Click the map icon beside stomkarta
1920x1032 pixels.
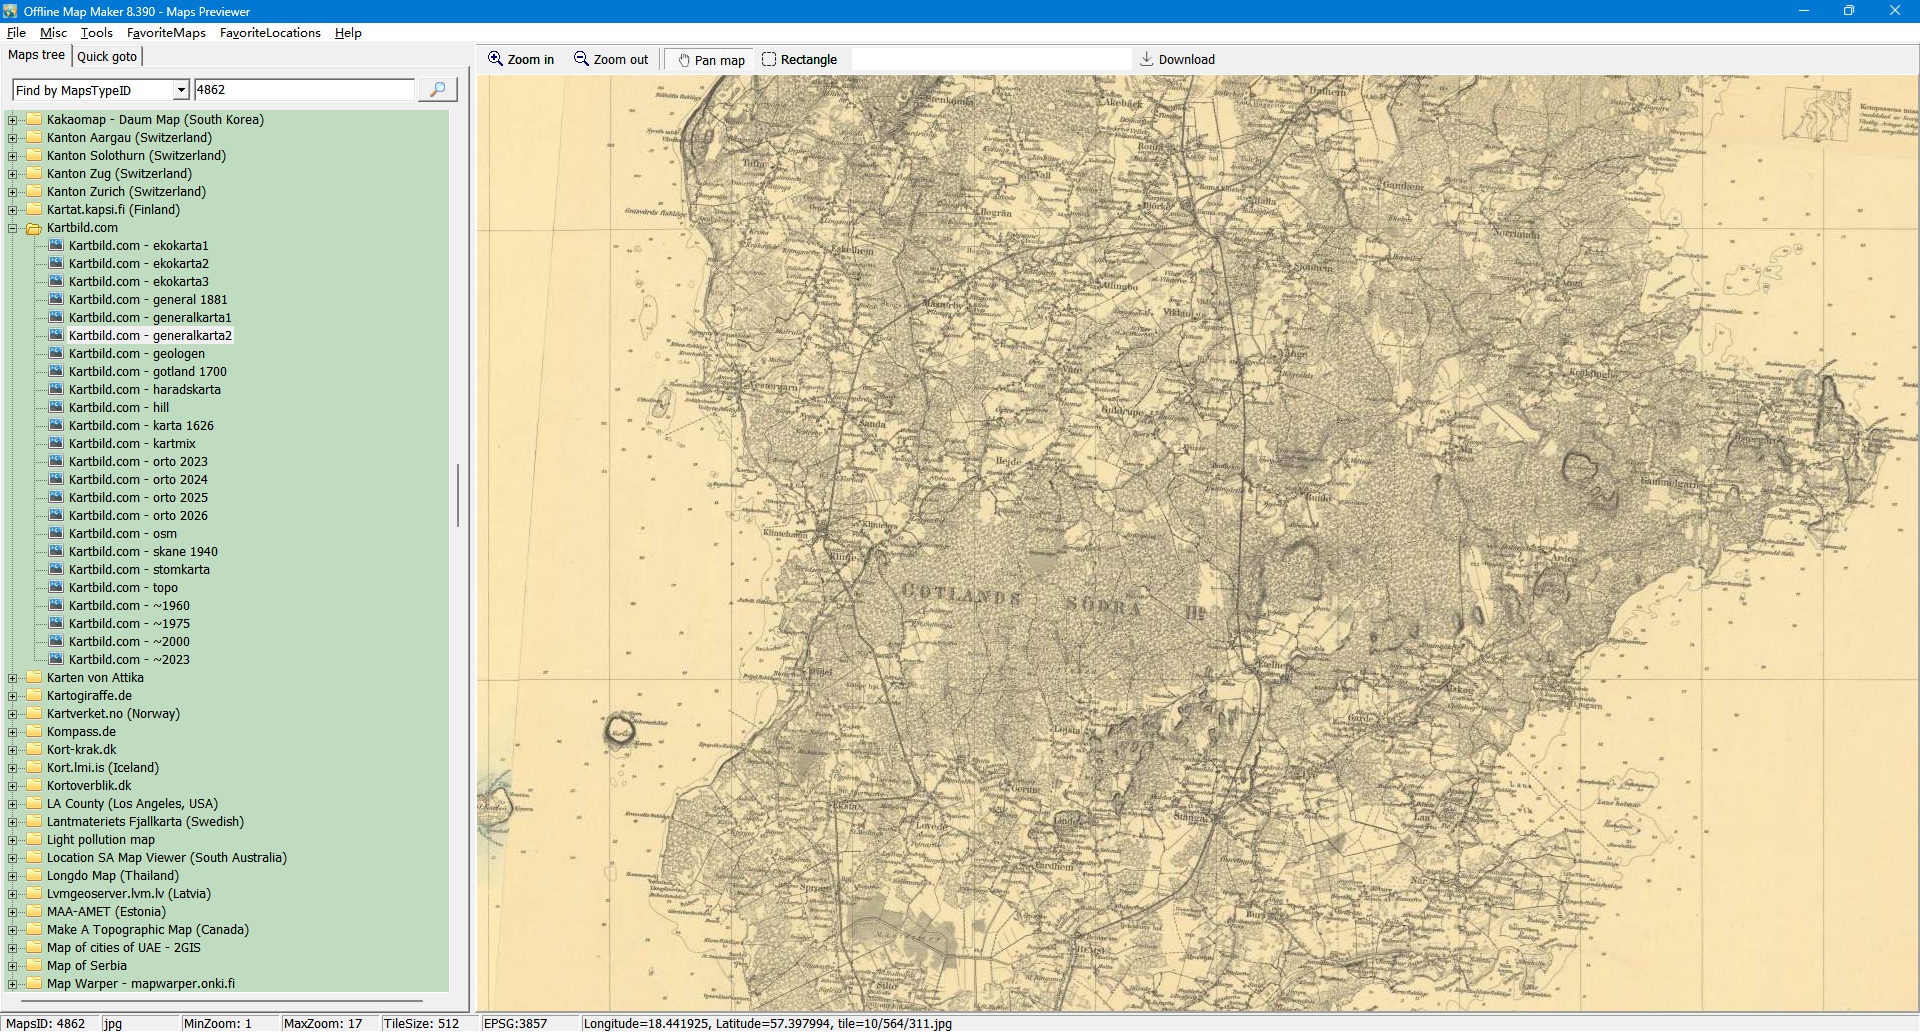[56, 569]
